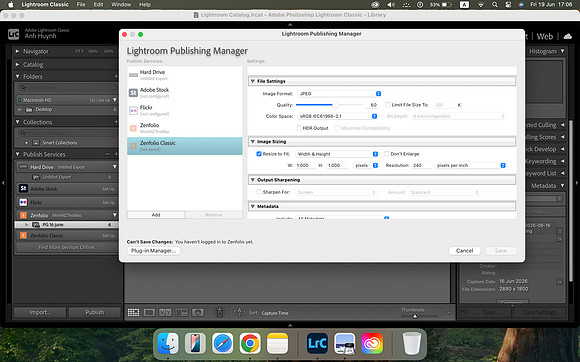Open Google Chrome from the Dock

click(250, 344)
